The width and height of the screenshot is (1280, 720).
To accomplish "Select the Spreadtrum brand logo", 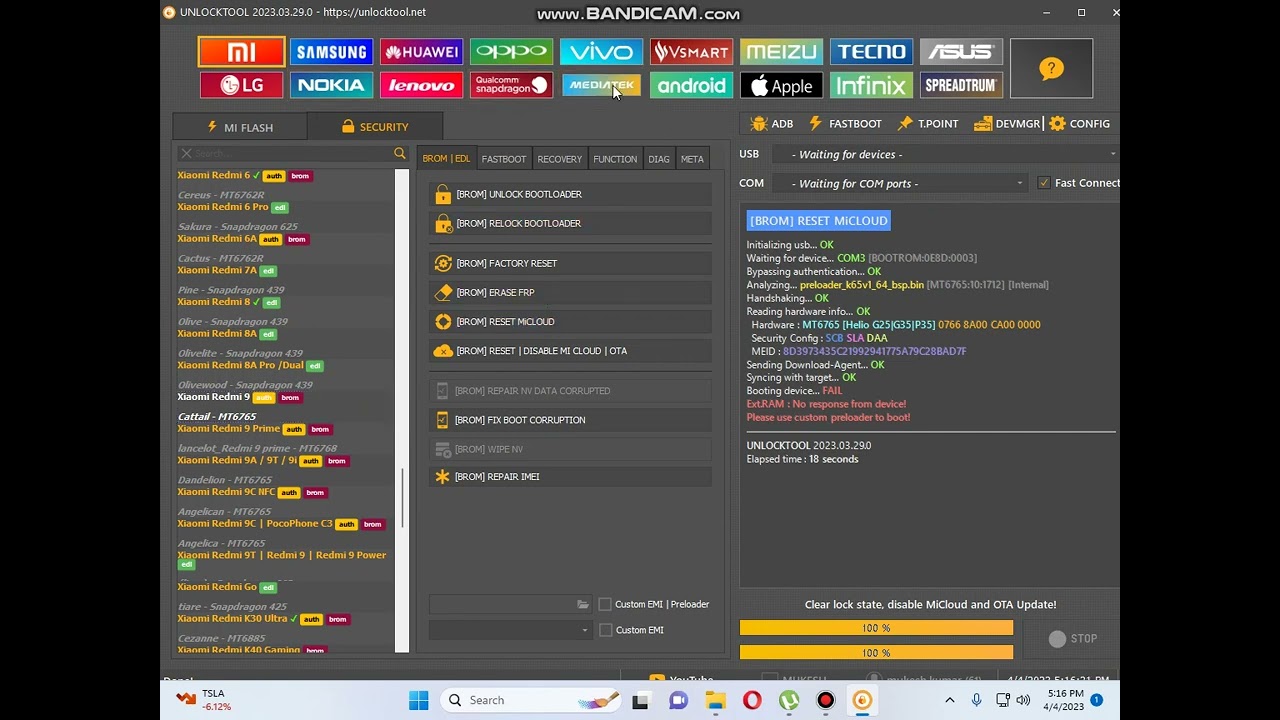I will click(x=961, y=85).
